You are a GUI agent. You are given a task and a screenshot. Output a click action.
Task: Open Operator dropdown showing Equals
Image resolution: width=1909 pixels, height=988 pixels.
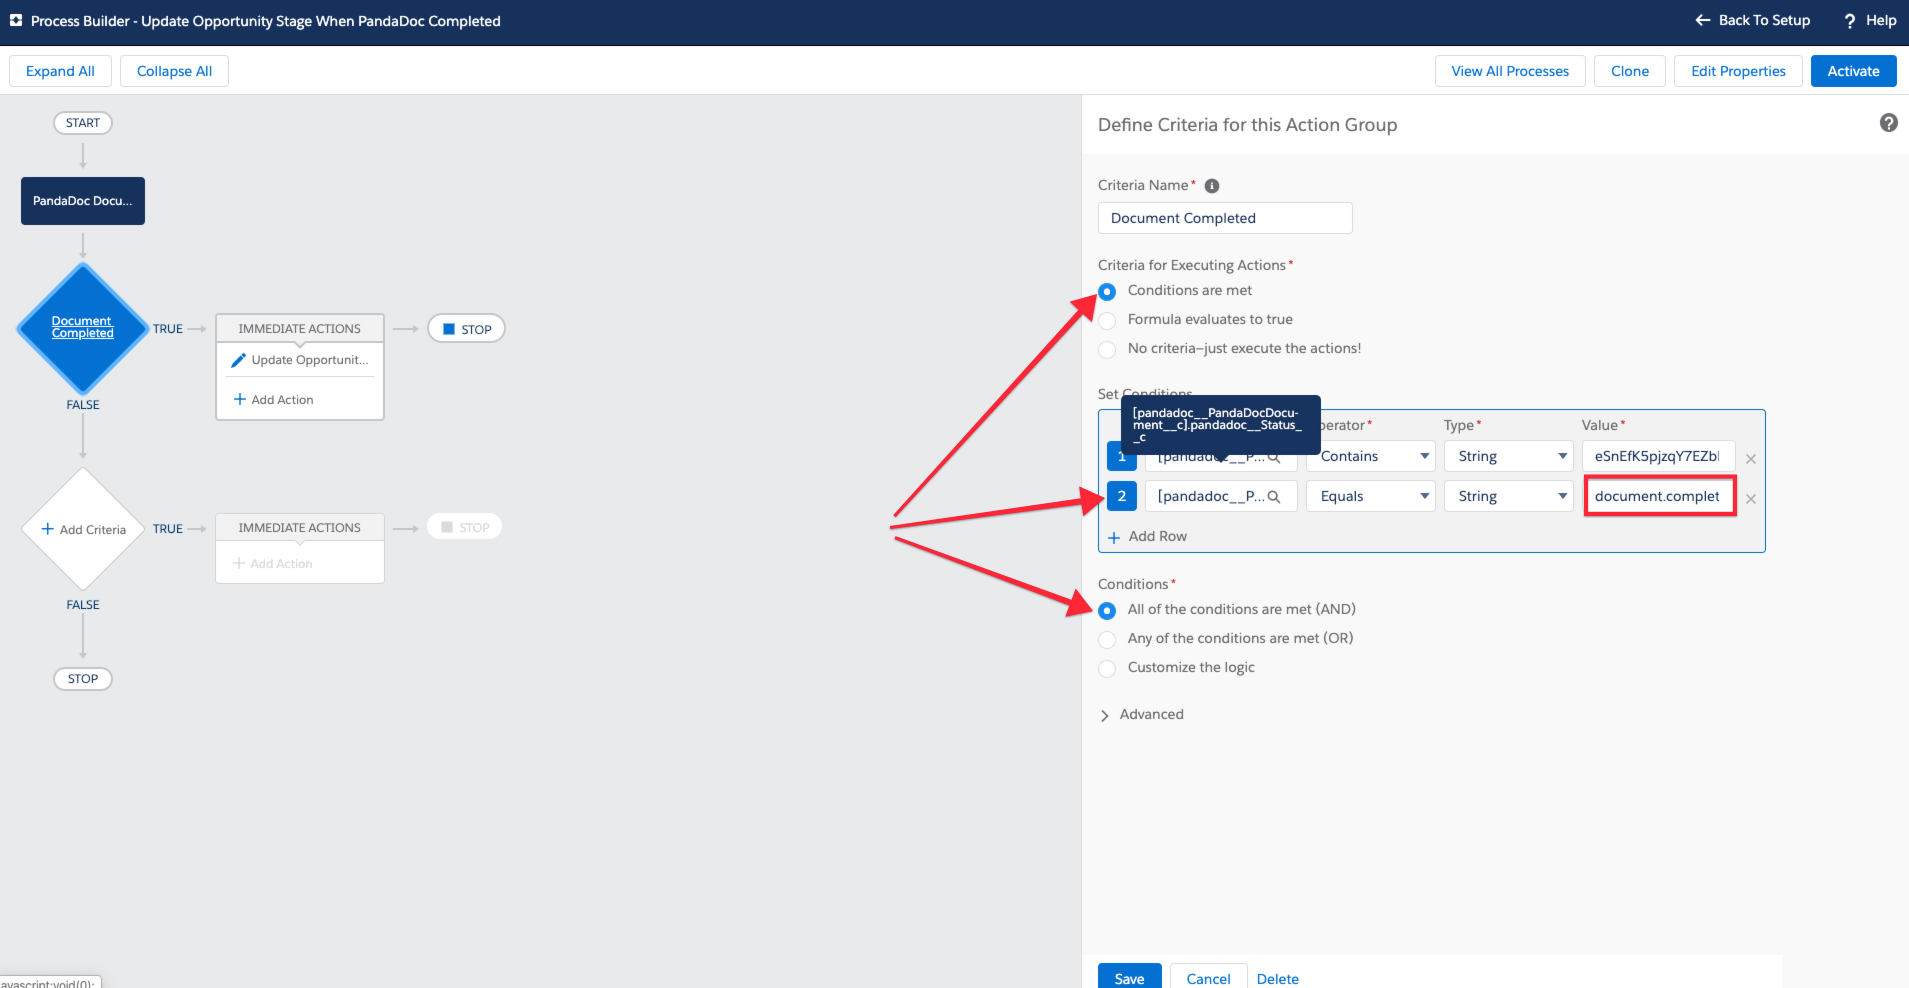pyautogui.click(x=1371, y=496)
